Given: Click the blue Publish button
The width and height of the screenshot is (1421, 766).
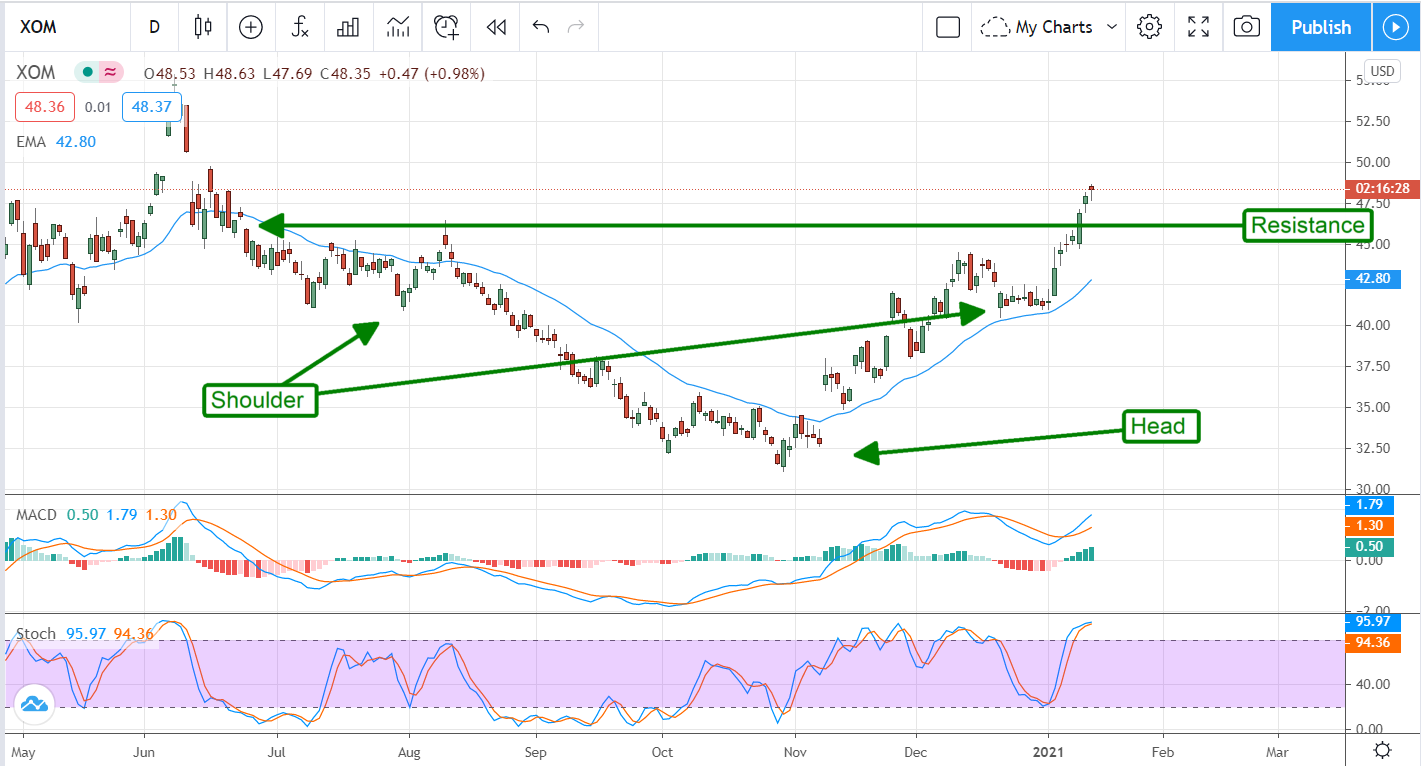Looking at the screenshot, I should (1320, 27).
